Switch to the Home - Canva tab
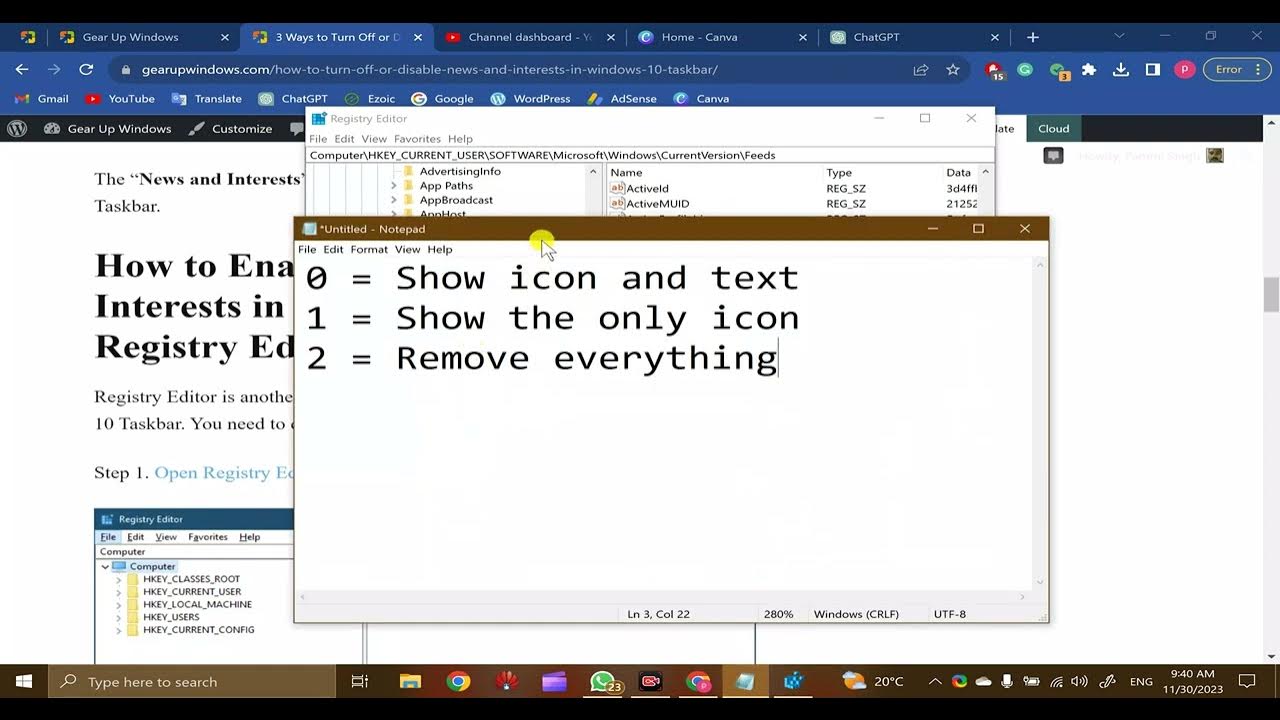Image resolution: width=1280 pixels, height=720 pixels. pos(723,37)
